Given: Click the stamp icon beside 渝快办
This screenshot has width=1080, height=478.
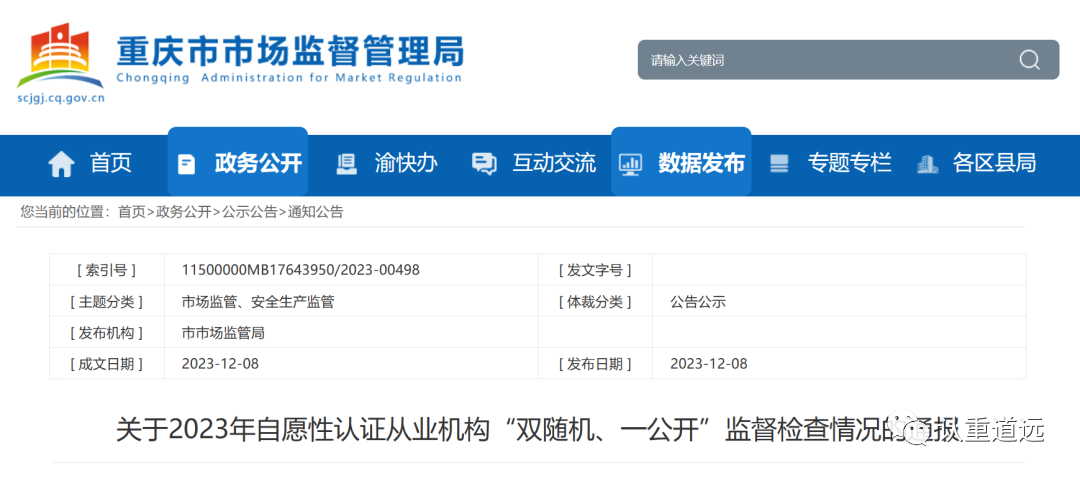Looking at the screenshot, I should 346,164.
